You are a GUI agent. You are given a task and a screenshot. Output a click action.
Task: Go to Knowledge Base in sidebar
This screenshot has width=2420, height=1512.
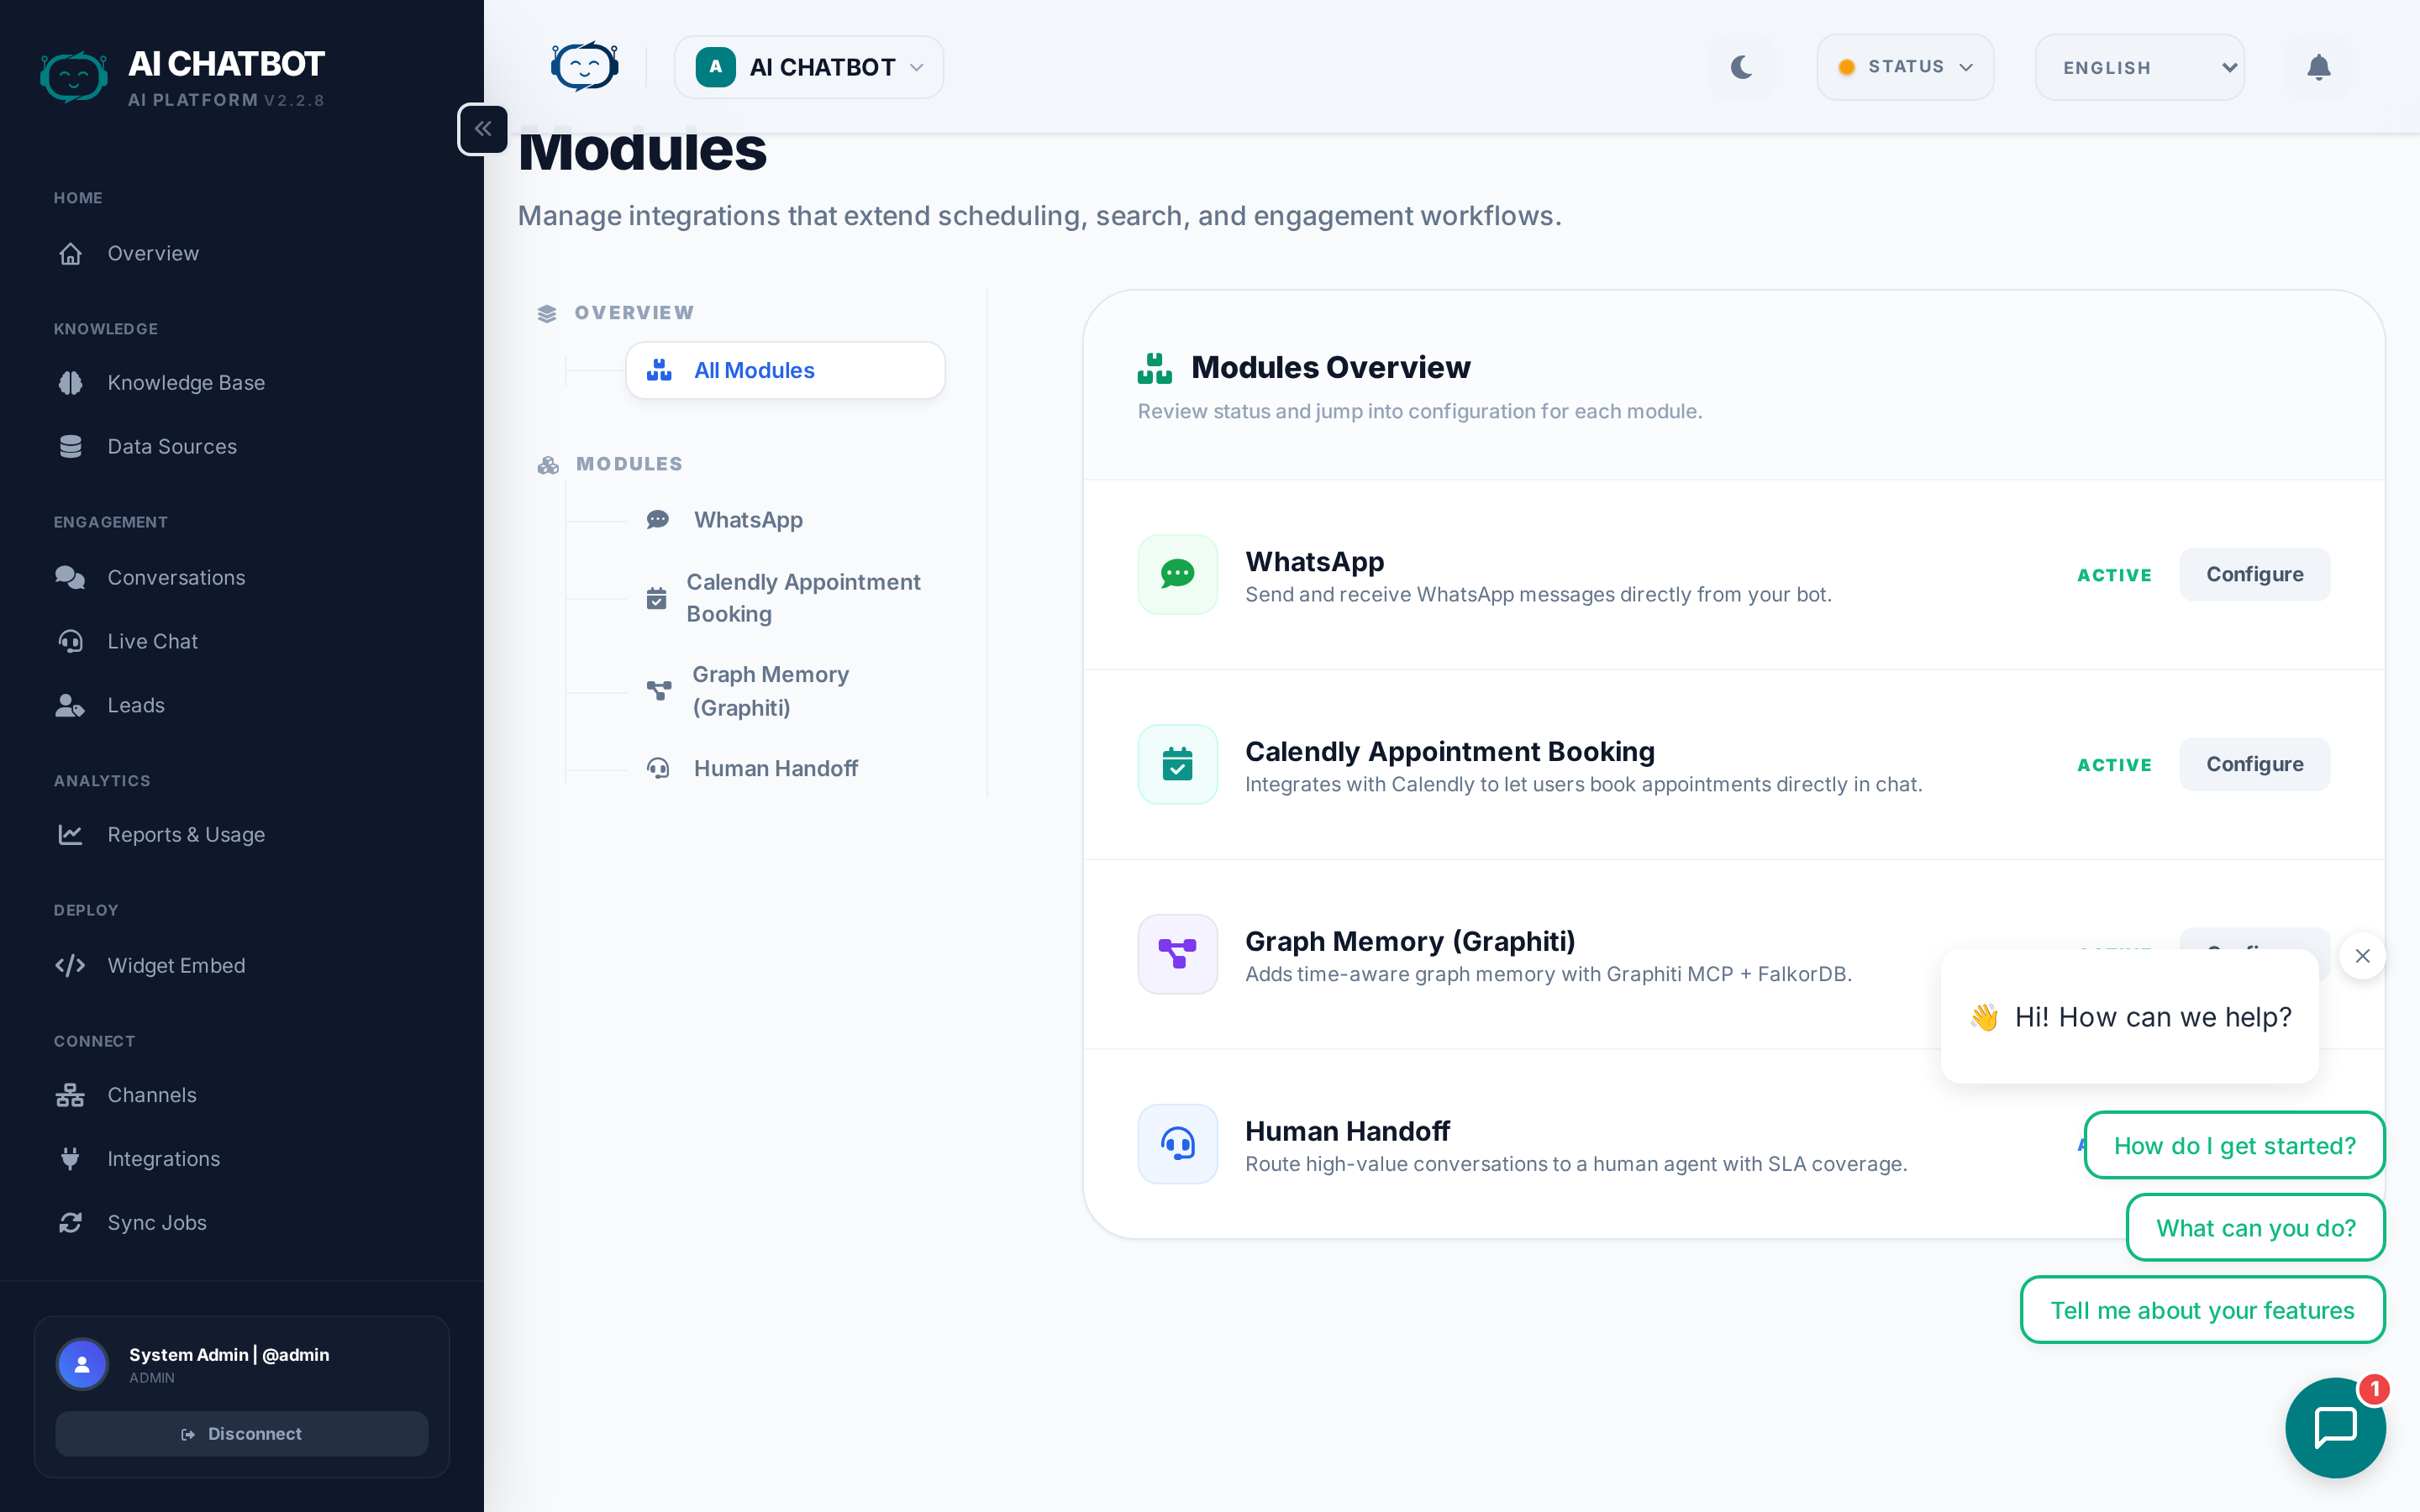pyautogui.click(x=186, y=383)
